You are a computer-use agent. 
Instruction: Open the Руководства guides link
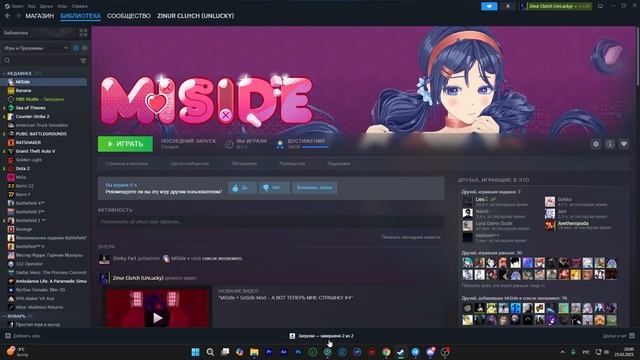(292, 164)
